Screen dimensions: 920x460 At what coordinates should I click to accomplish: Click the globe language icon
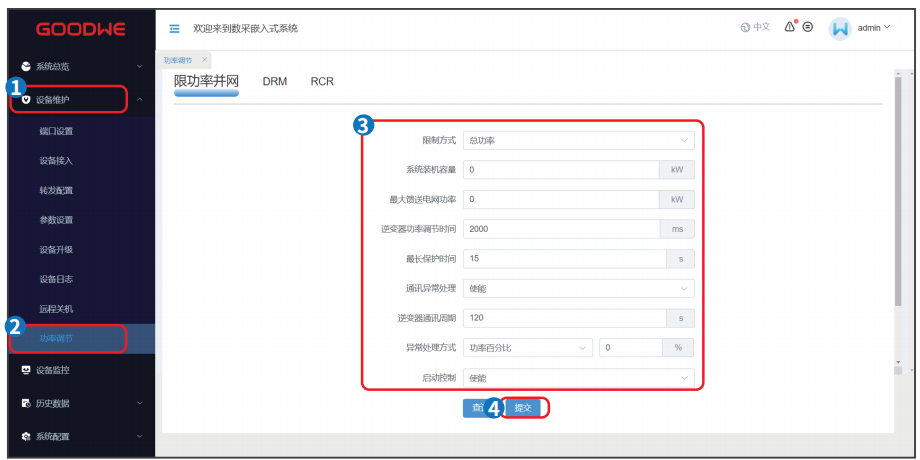coord(745,27)
